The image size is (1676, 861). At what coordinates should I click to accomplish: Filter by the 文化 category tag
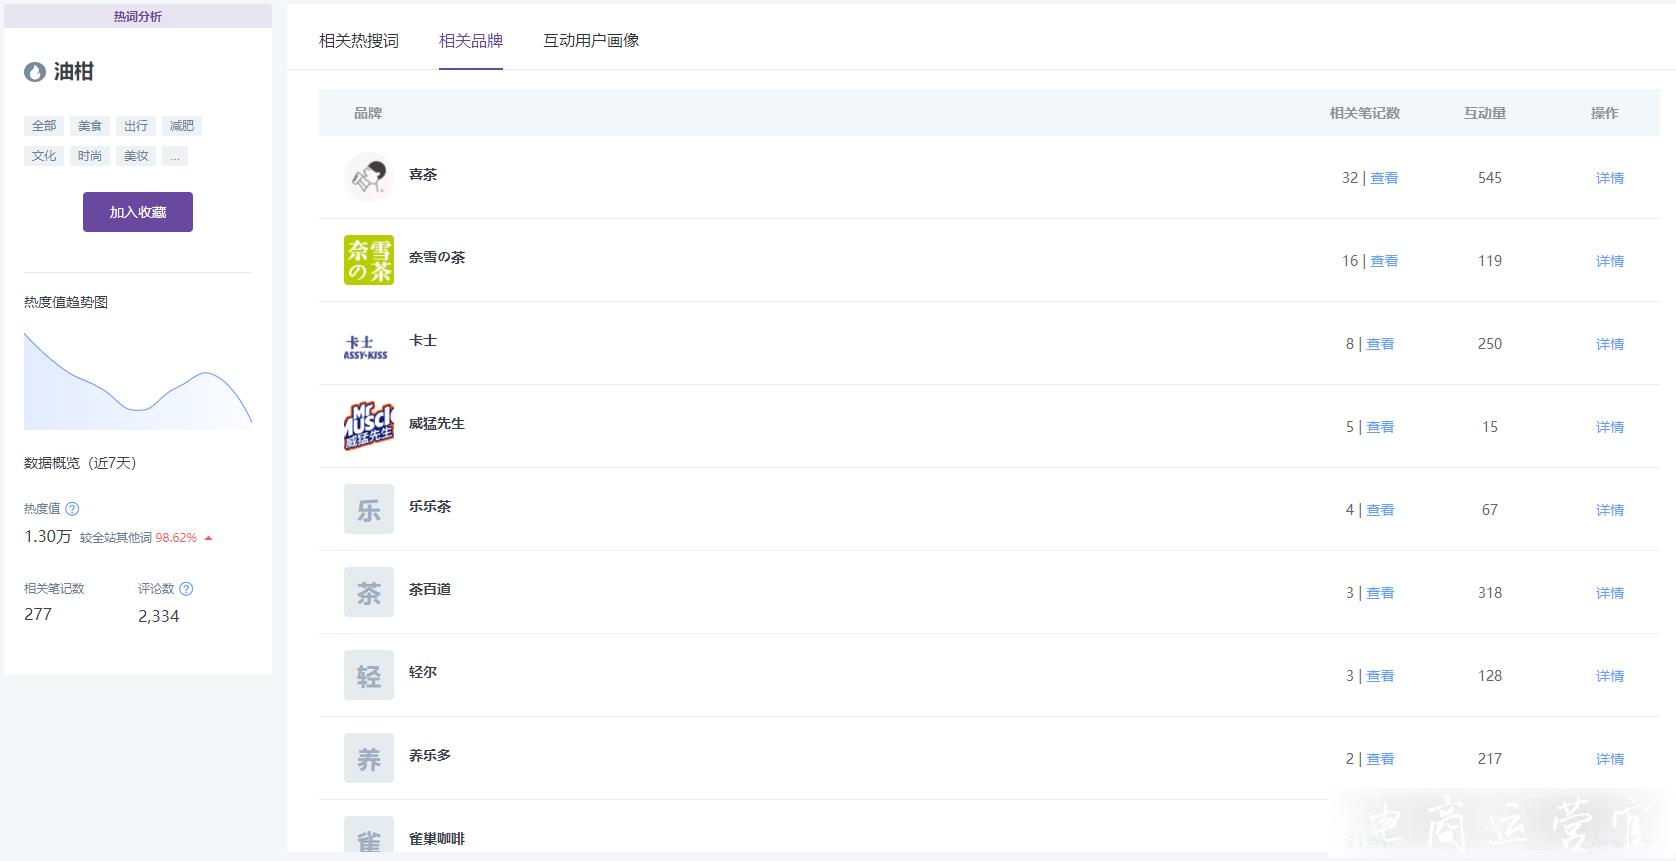(44, 156)
